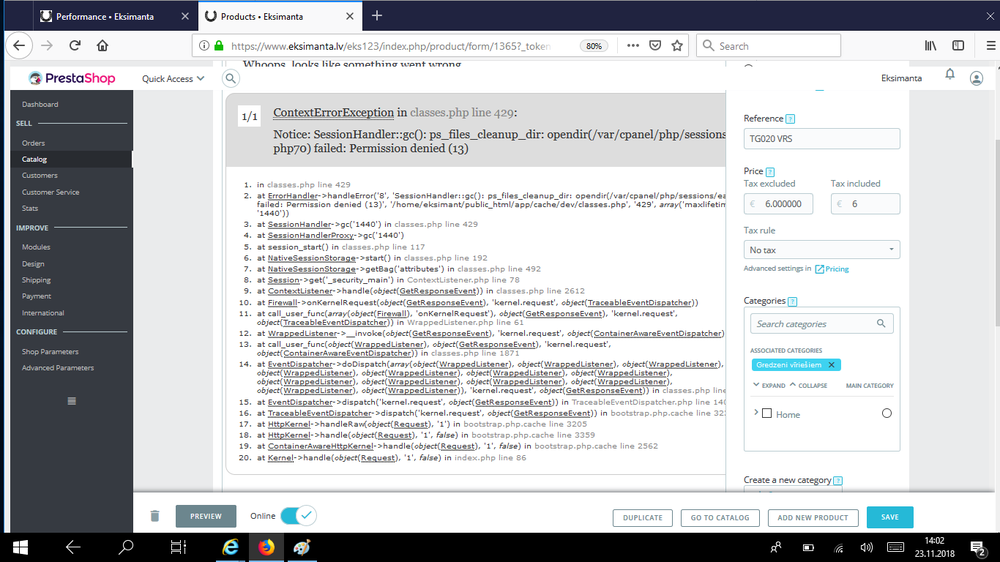Image resolution: width=1000 pixels, height=562 pixels.
Task: Open Dashboard in the sidebar
Action: (x=40, y=104)
